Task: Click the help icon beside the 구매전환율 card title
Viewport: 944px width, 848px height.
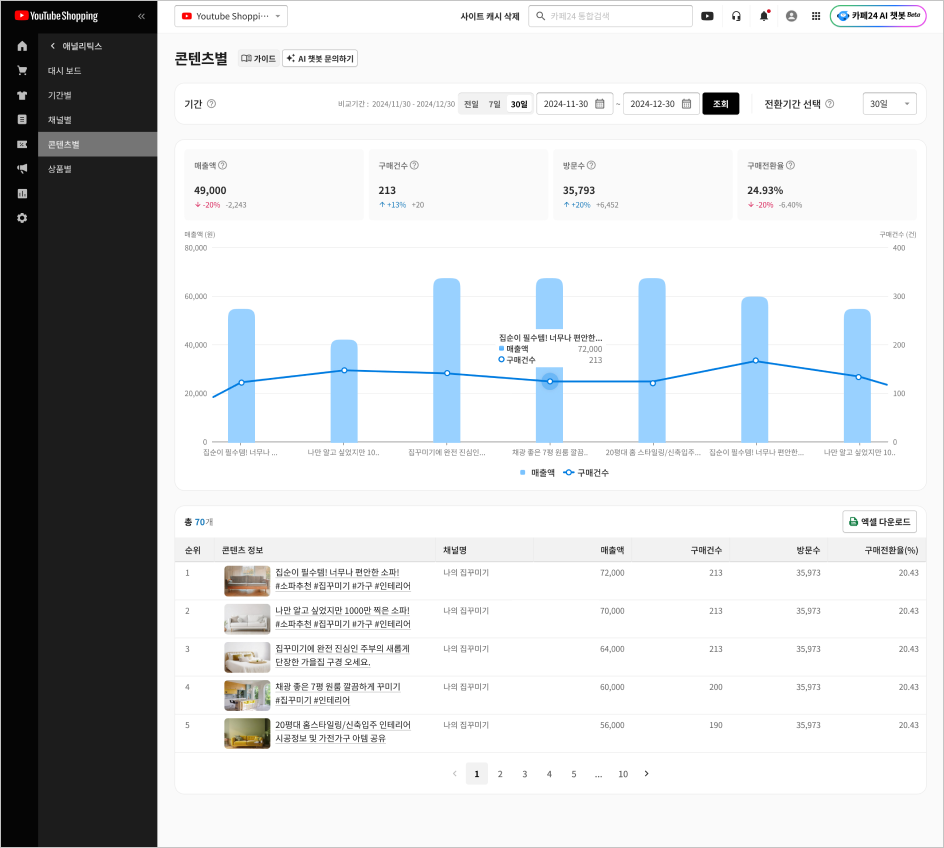Action: point(790,165)
